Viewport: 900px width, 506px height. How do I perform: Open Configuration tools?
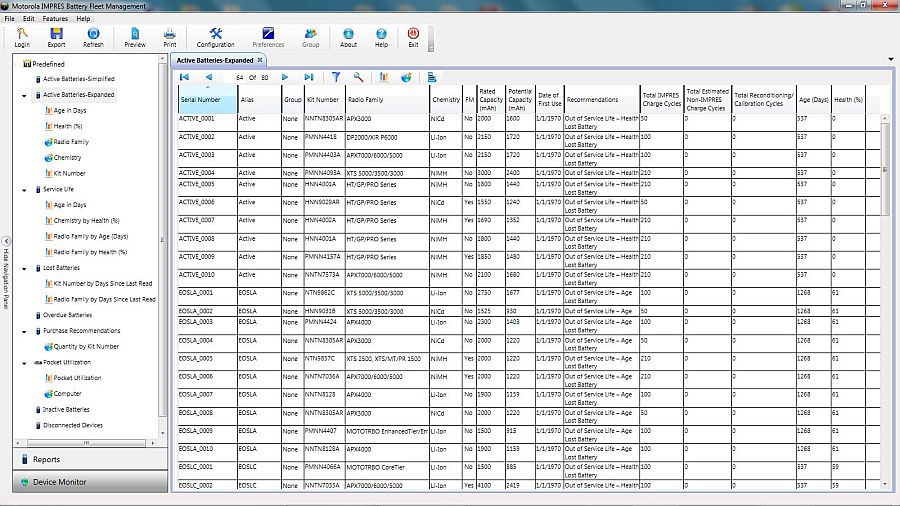pyautogui.click(x=215, y=37)
